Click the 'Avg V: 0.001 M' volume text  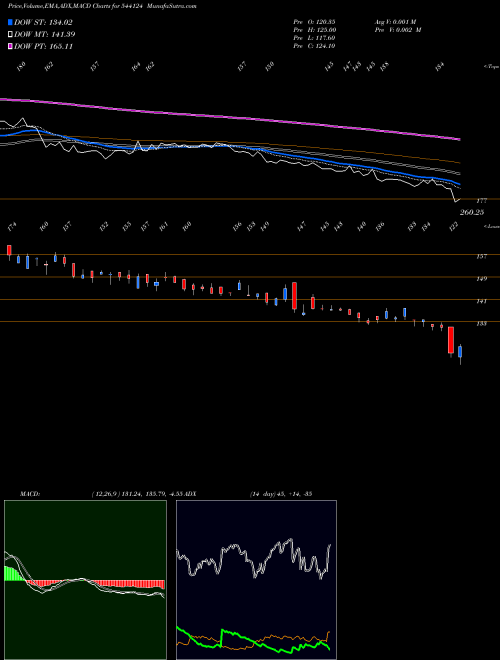click(x=395, y=22)
